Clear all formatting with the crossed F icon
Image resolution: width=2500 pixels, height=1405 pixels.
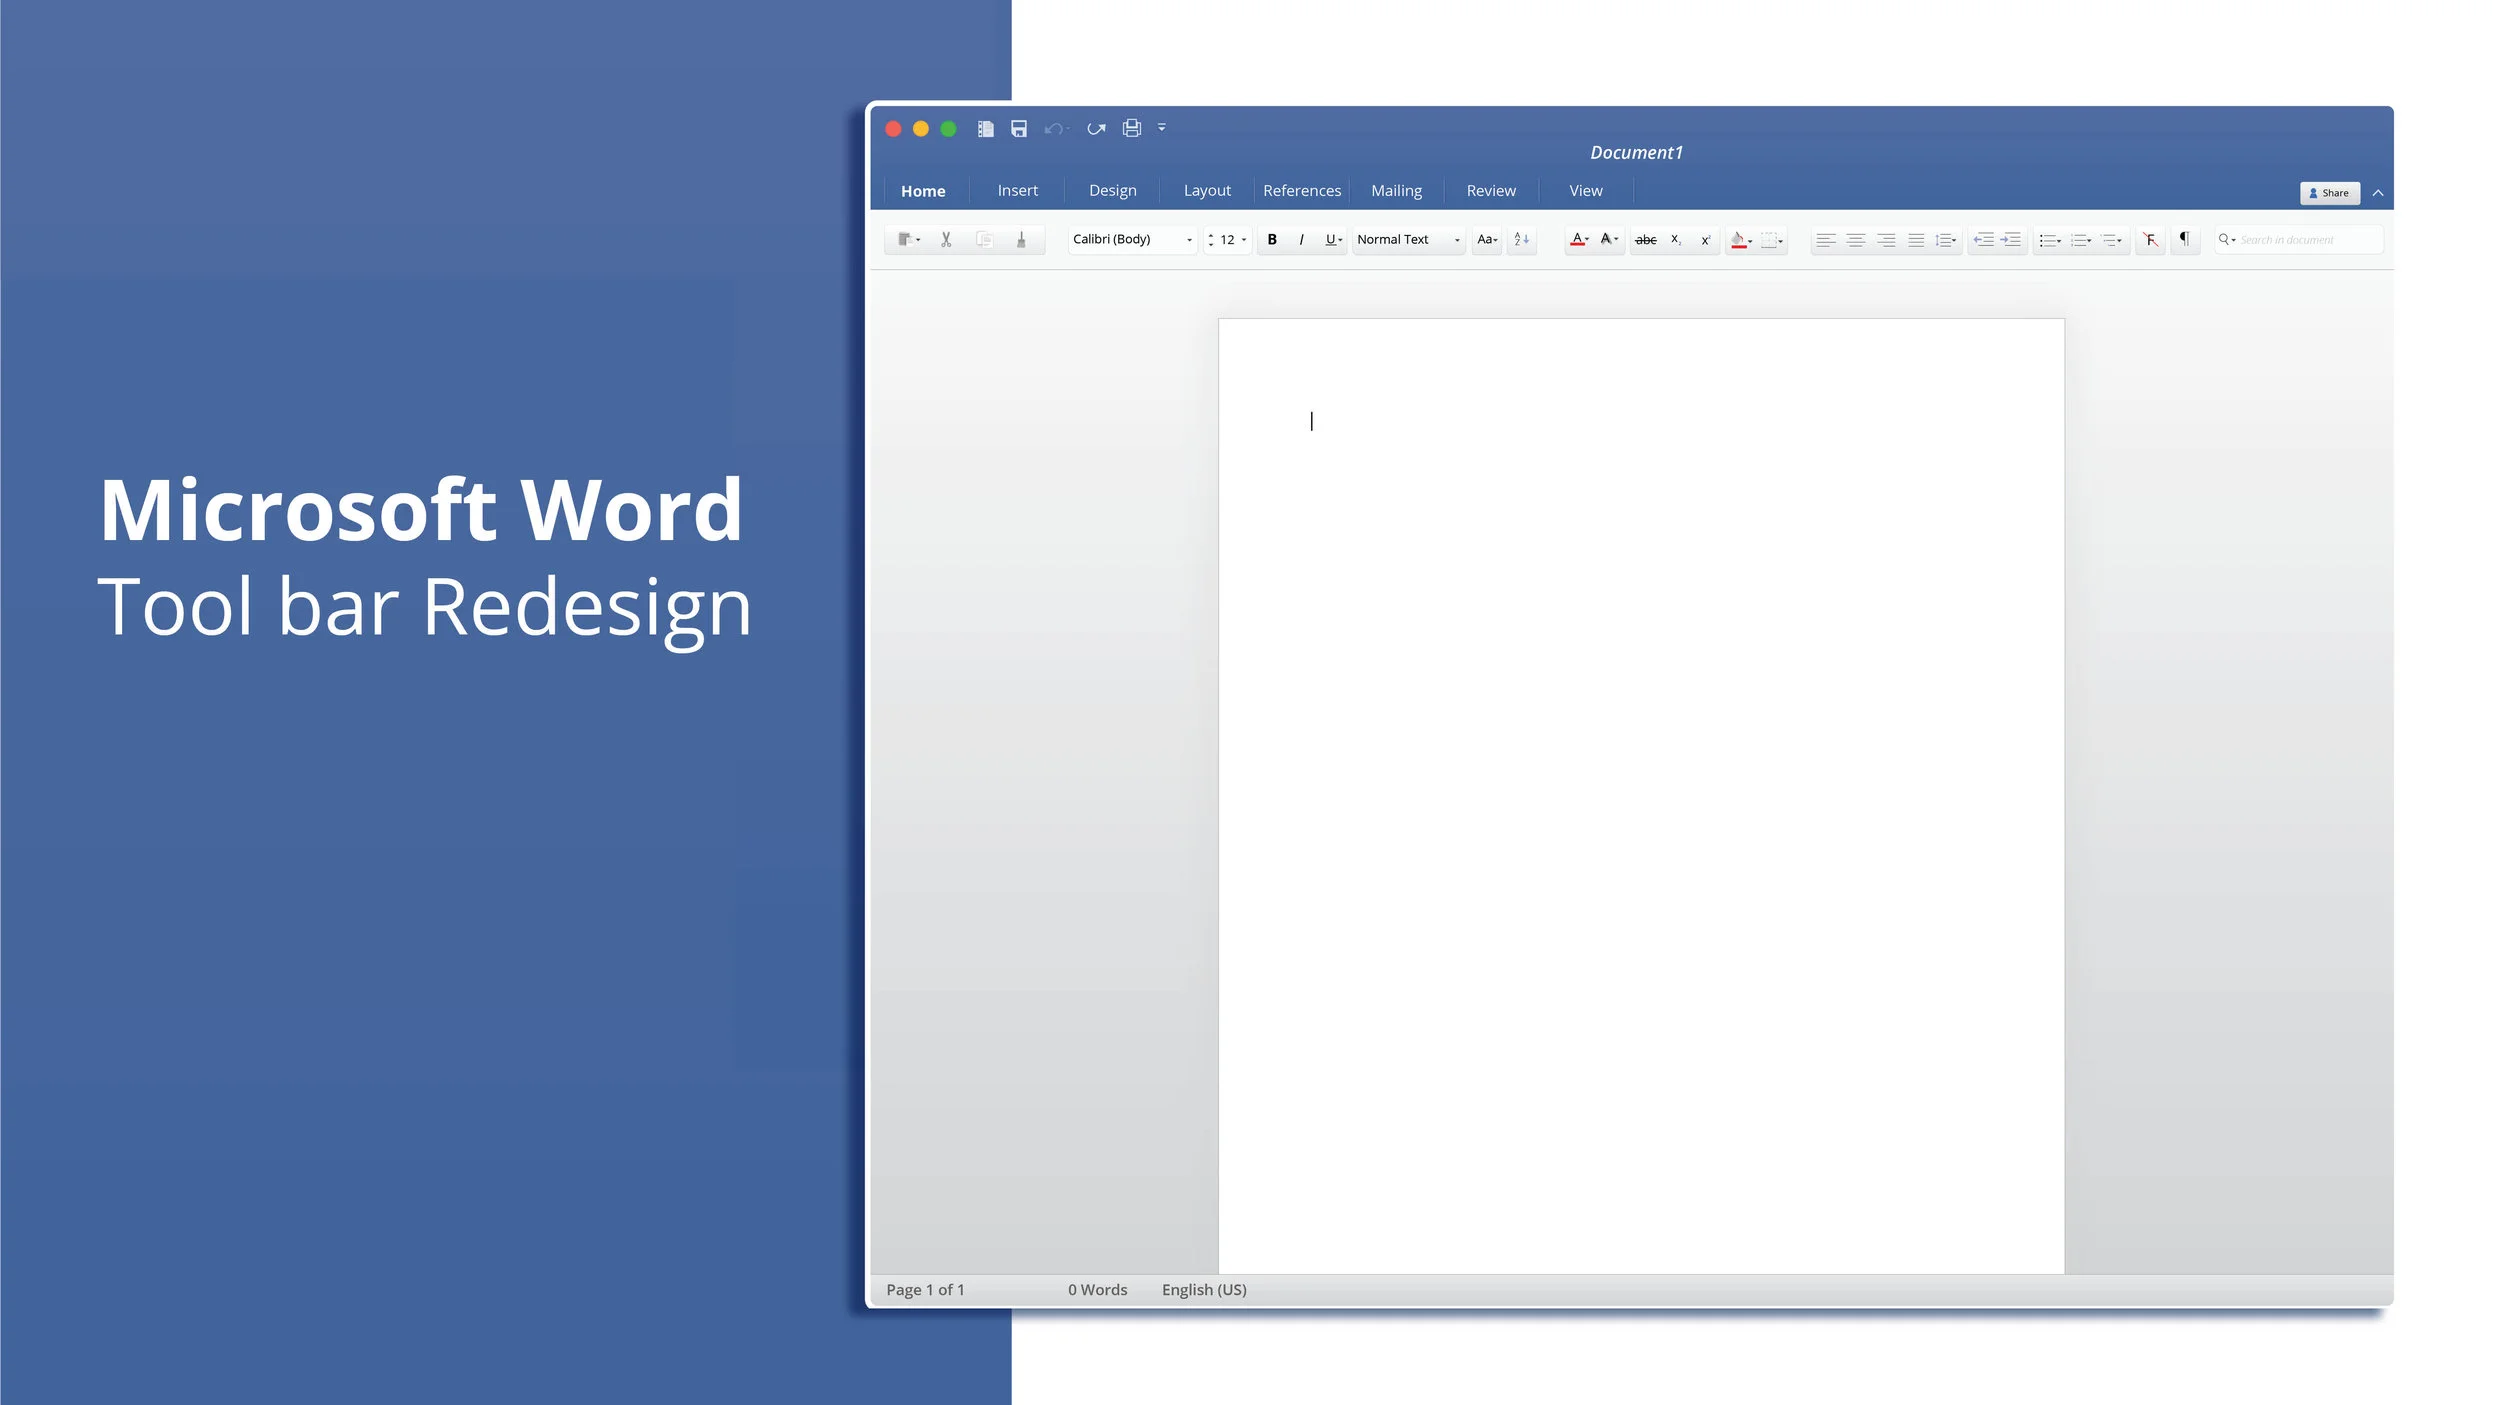(x=2150, y=240)
